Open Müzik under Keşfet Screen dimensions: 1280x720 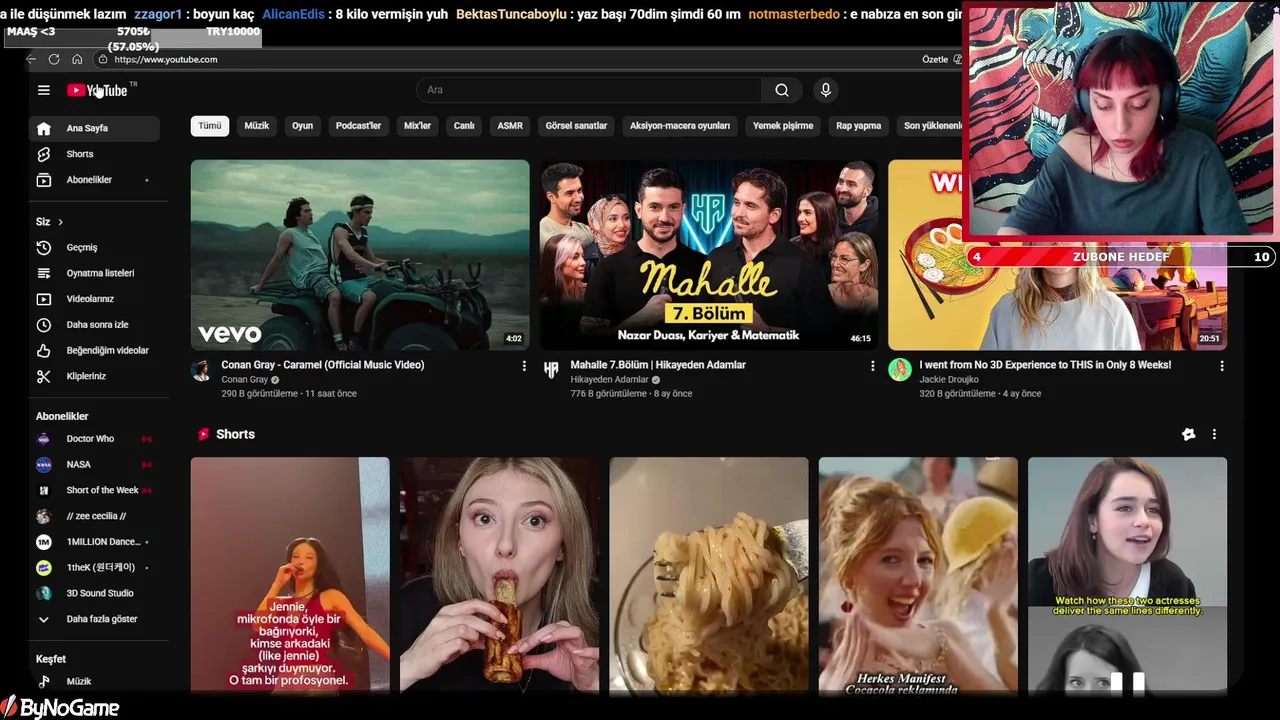click(x=94, y=681)
